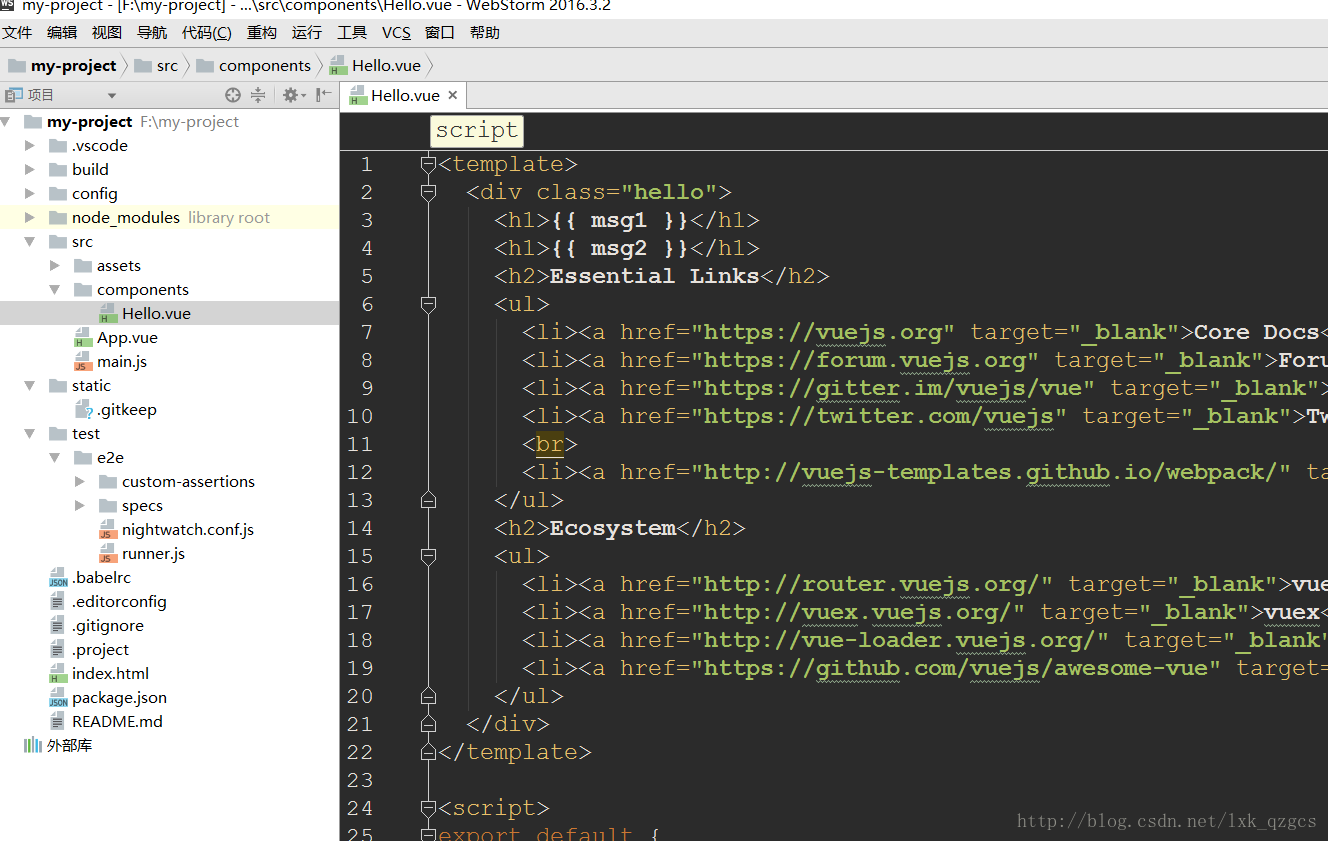
Task: Select App.vue file icon in tree
Action: click(83, 338)
